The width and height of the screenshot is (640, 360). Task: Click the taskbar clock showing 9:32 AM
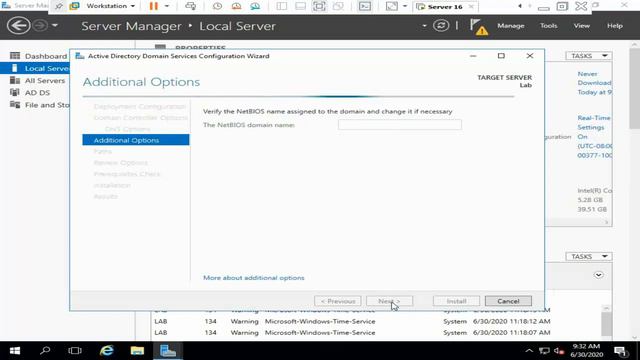(586, 351)
